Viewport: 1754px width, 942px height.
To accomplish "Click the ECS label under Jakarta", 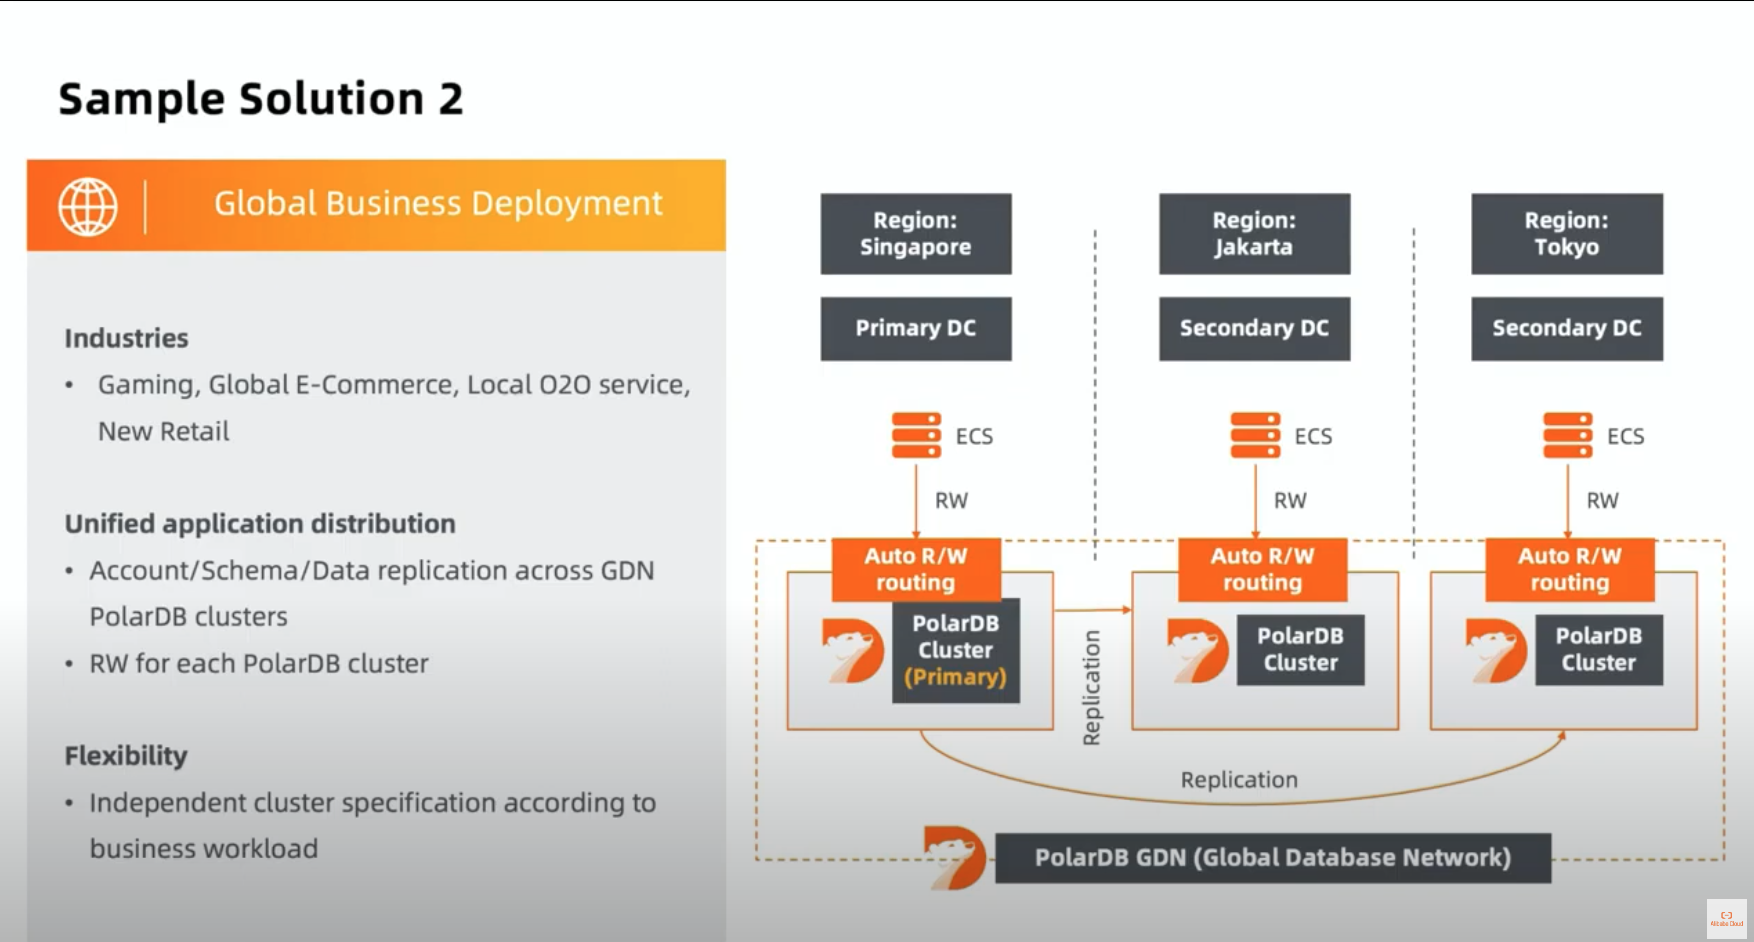I will (x=1313, y=436).
